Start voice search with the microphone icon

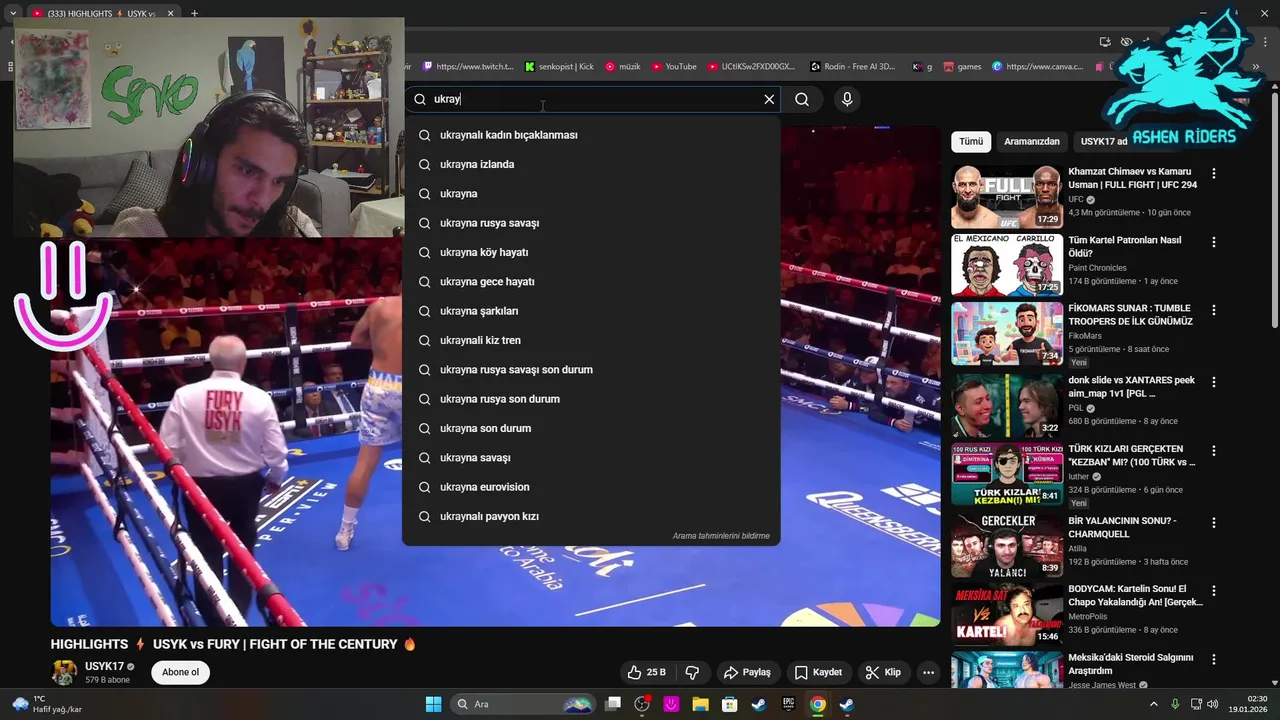[x=847, y=99]
